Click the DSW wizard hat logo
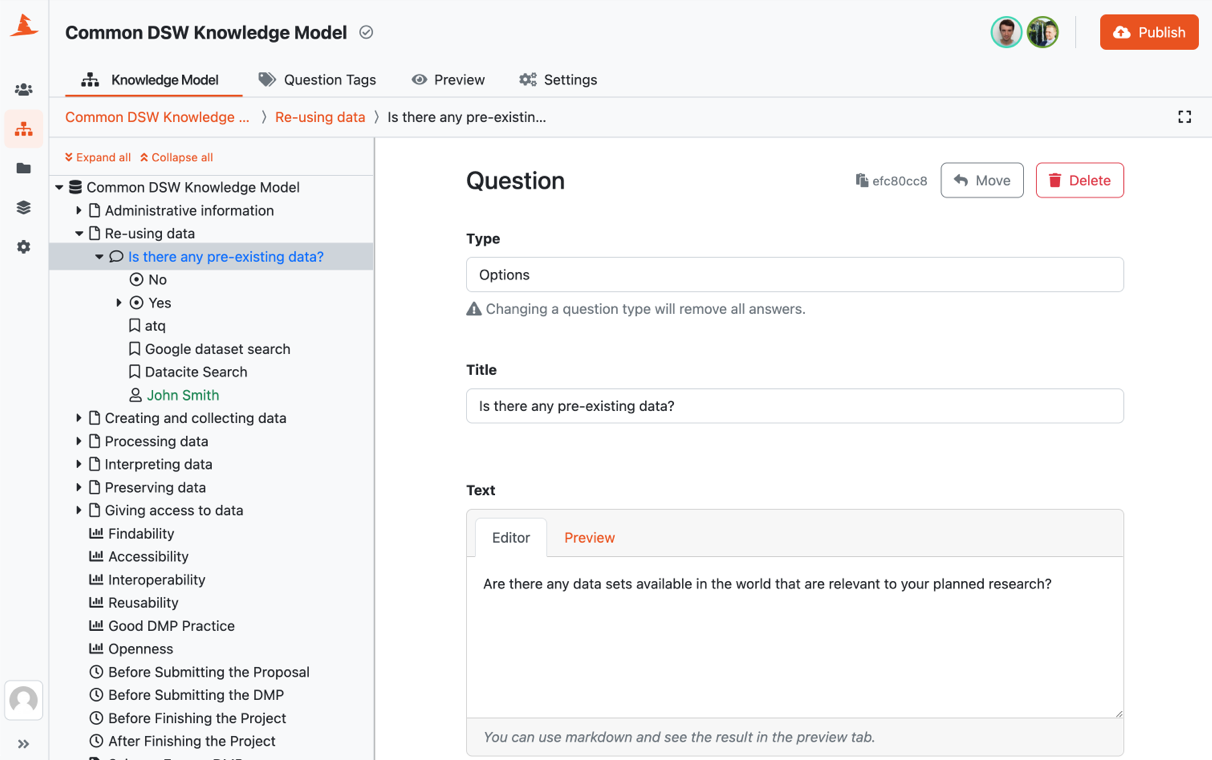 23,27
